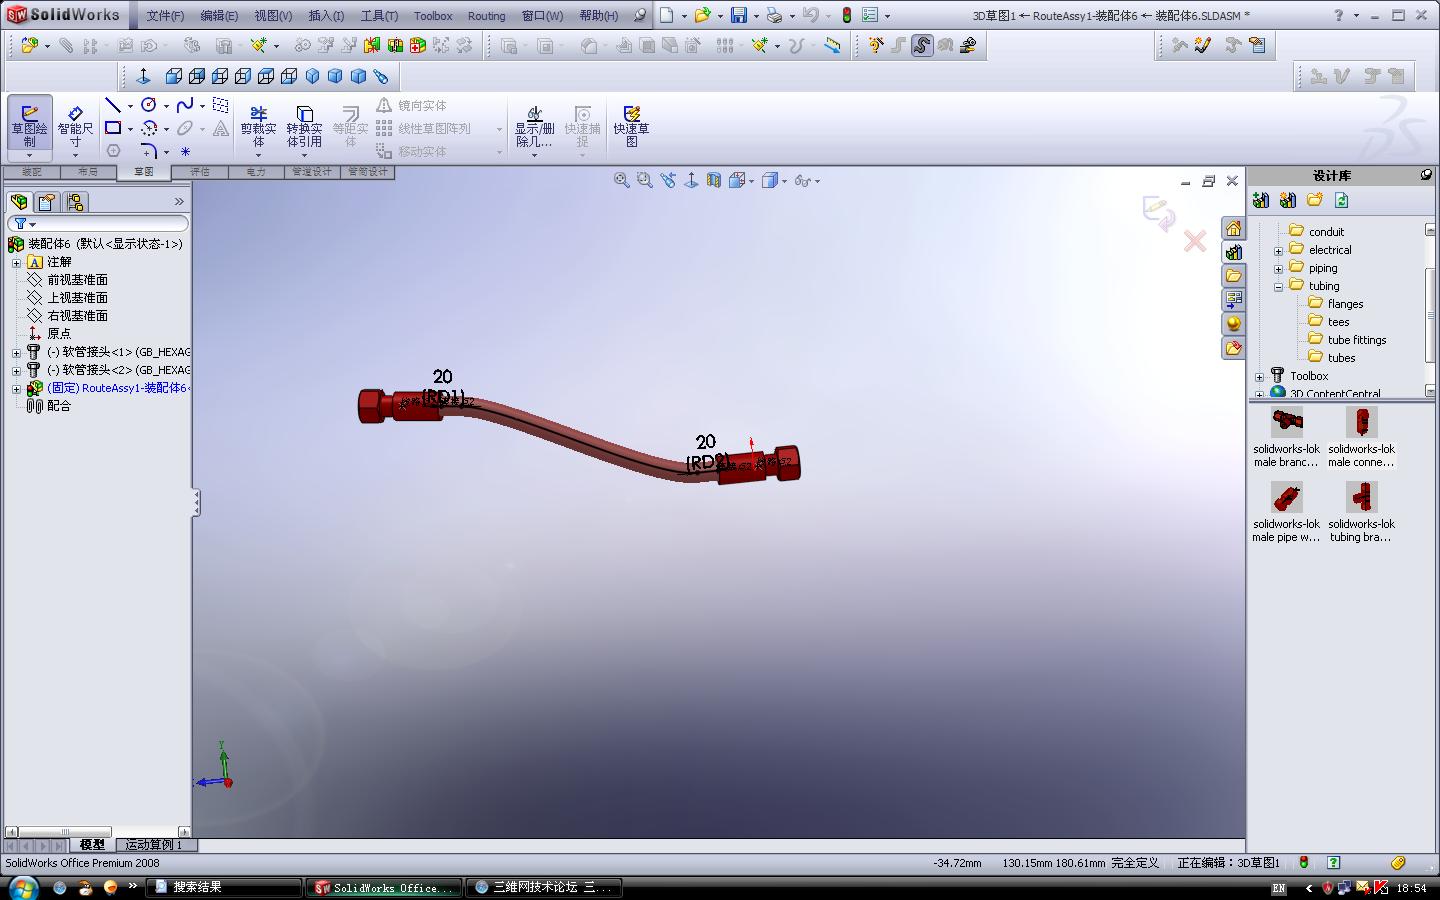Select the Spline sketch tool
The width and height of the screenshot is (1440, 900).
click(185, 105)
